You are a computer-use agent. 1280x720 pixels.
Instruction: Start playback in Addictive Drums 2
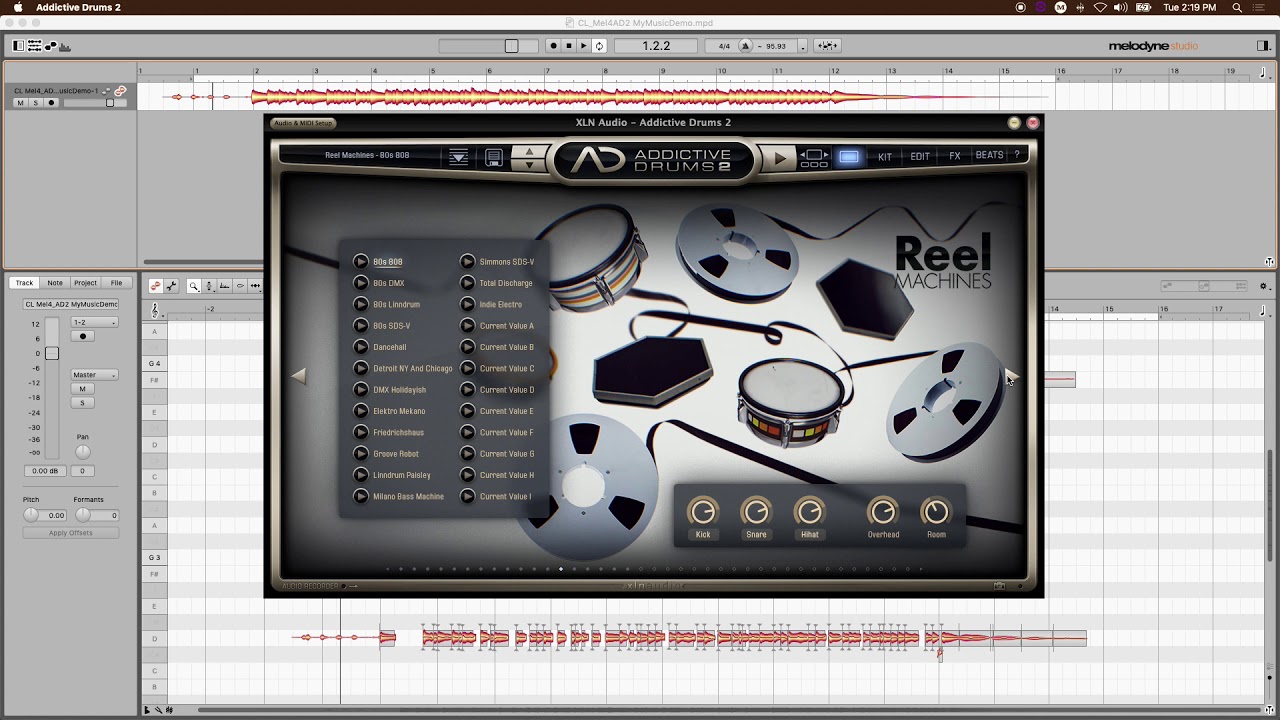tap(780, 157)
